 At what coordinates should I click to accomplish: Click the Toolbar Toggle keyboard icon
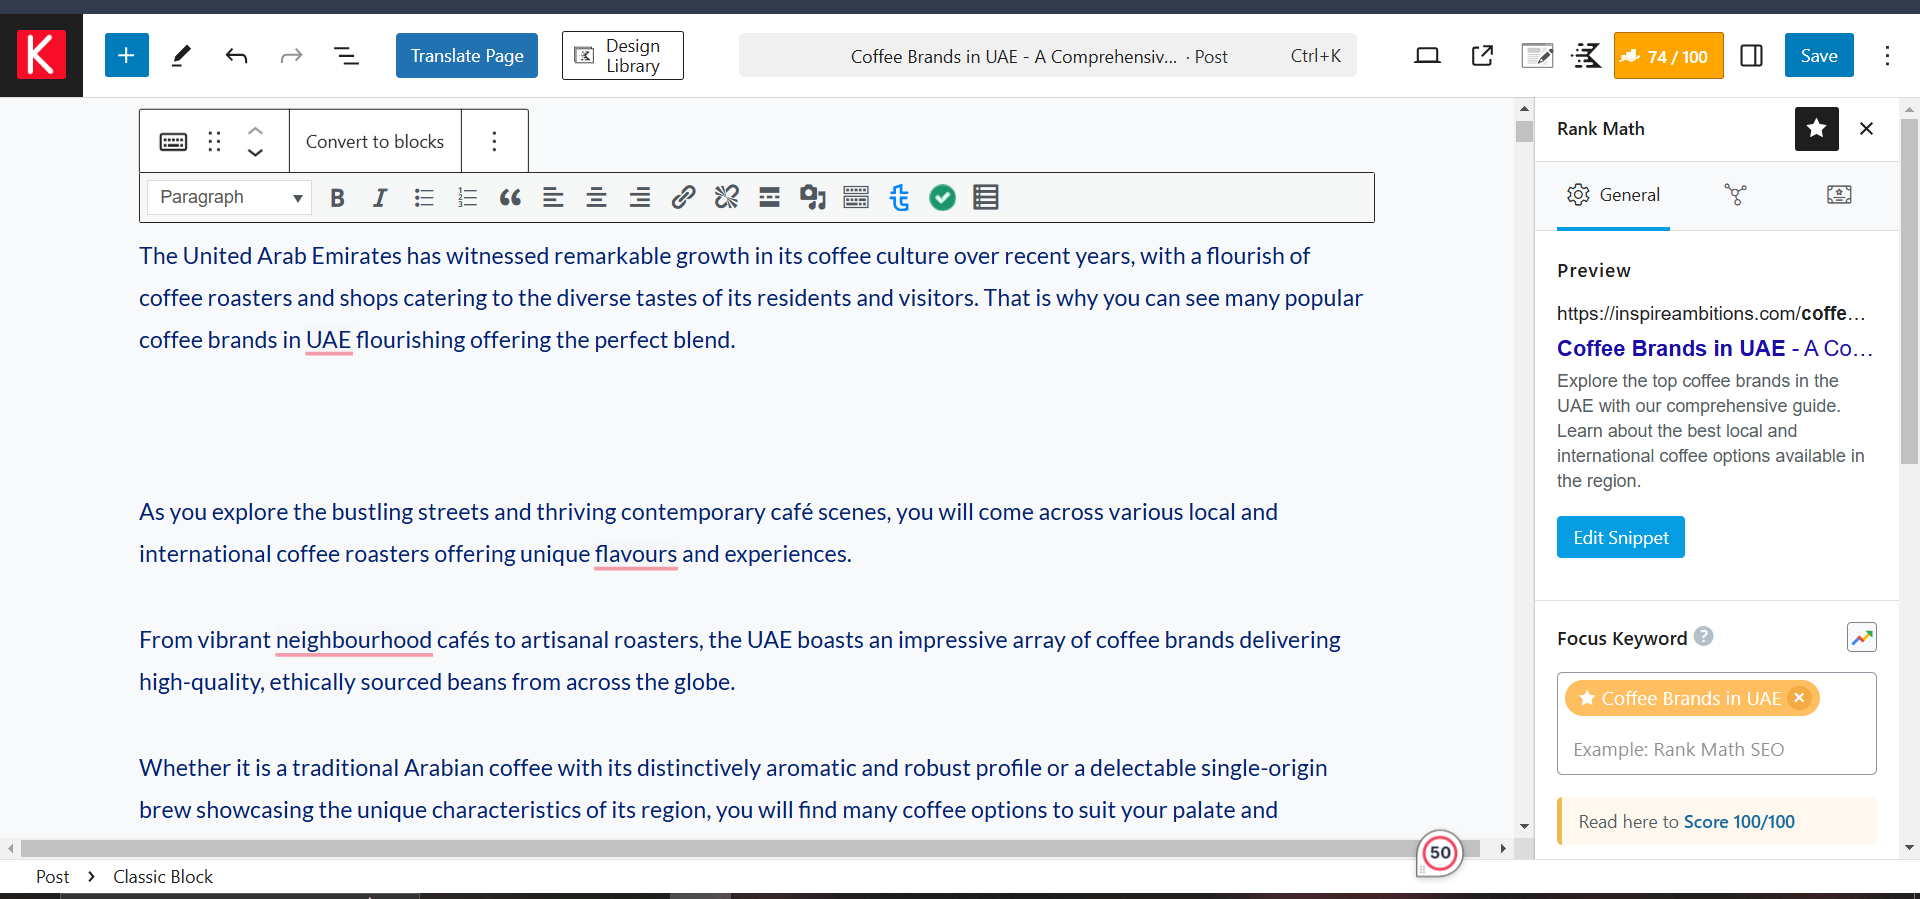pos(855,197)
